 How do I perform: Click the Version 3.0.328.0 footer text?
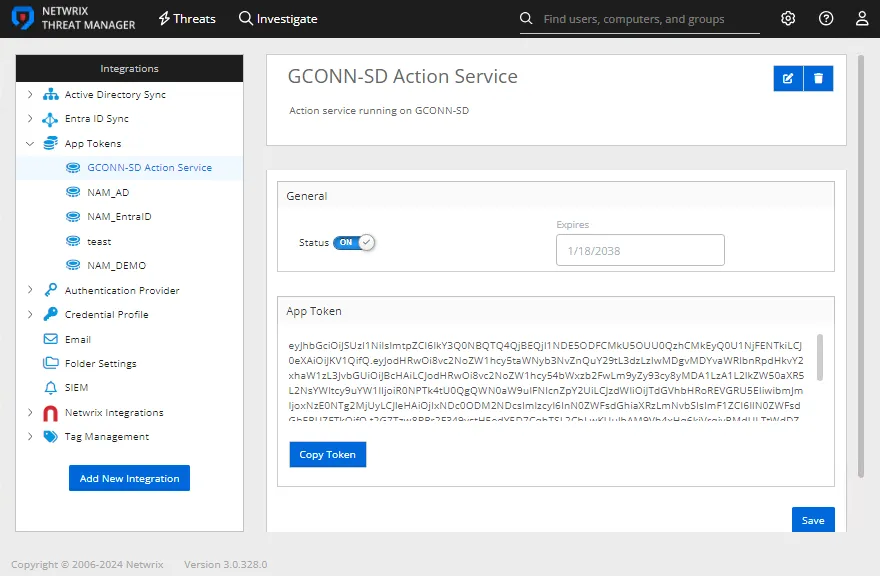tap(226, 564)
